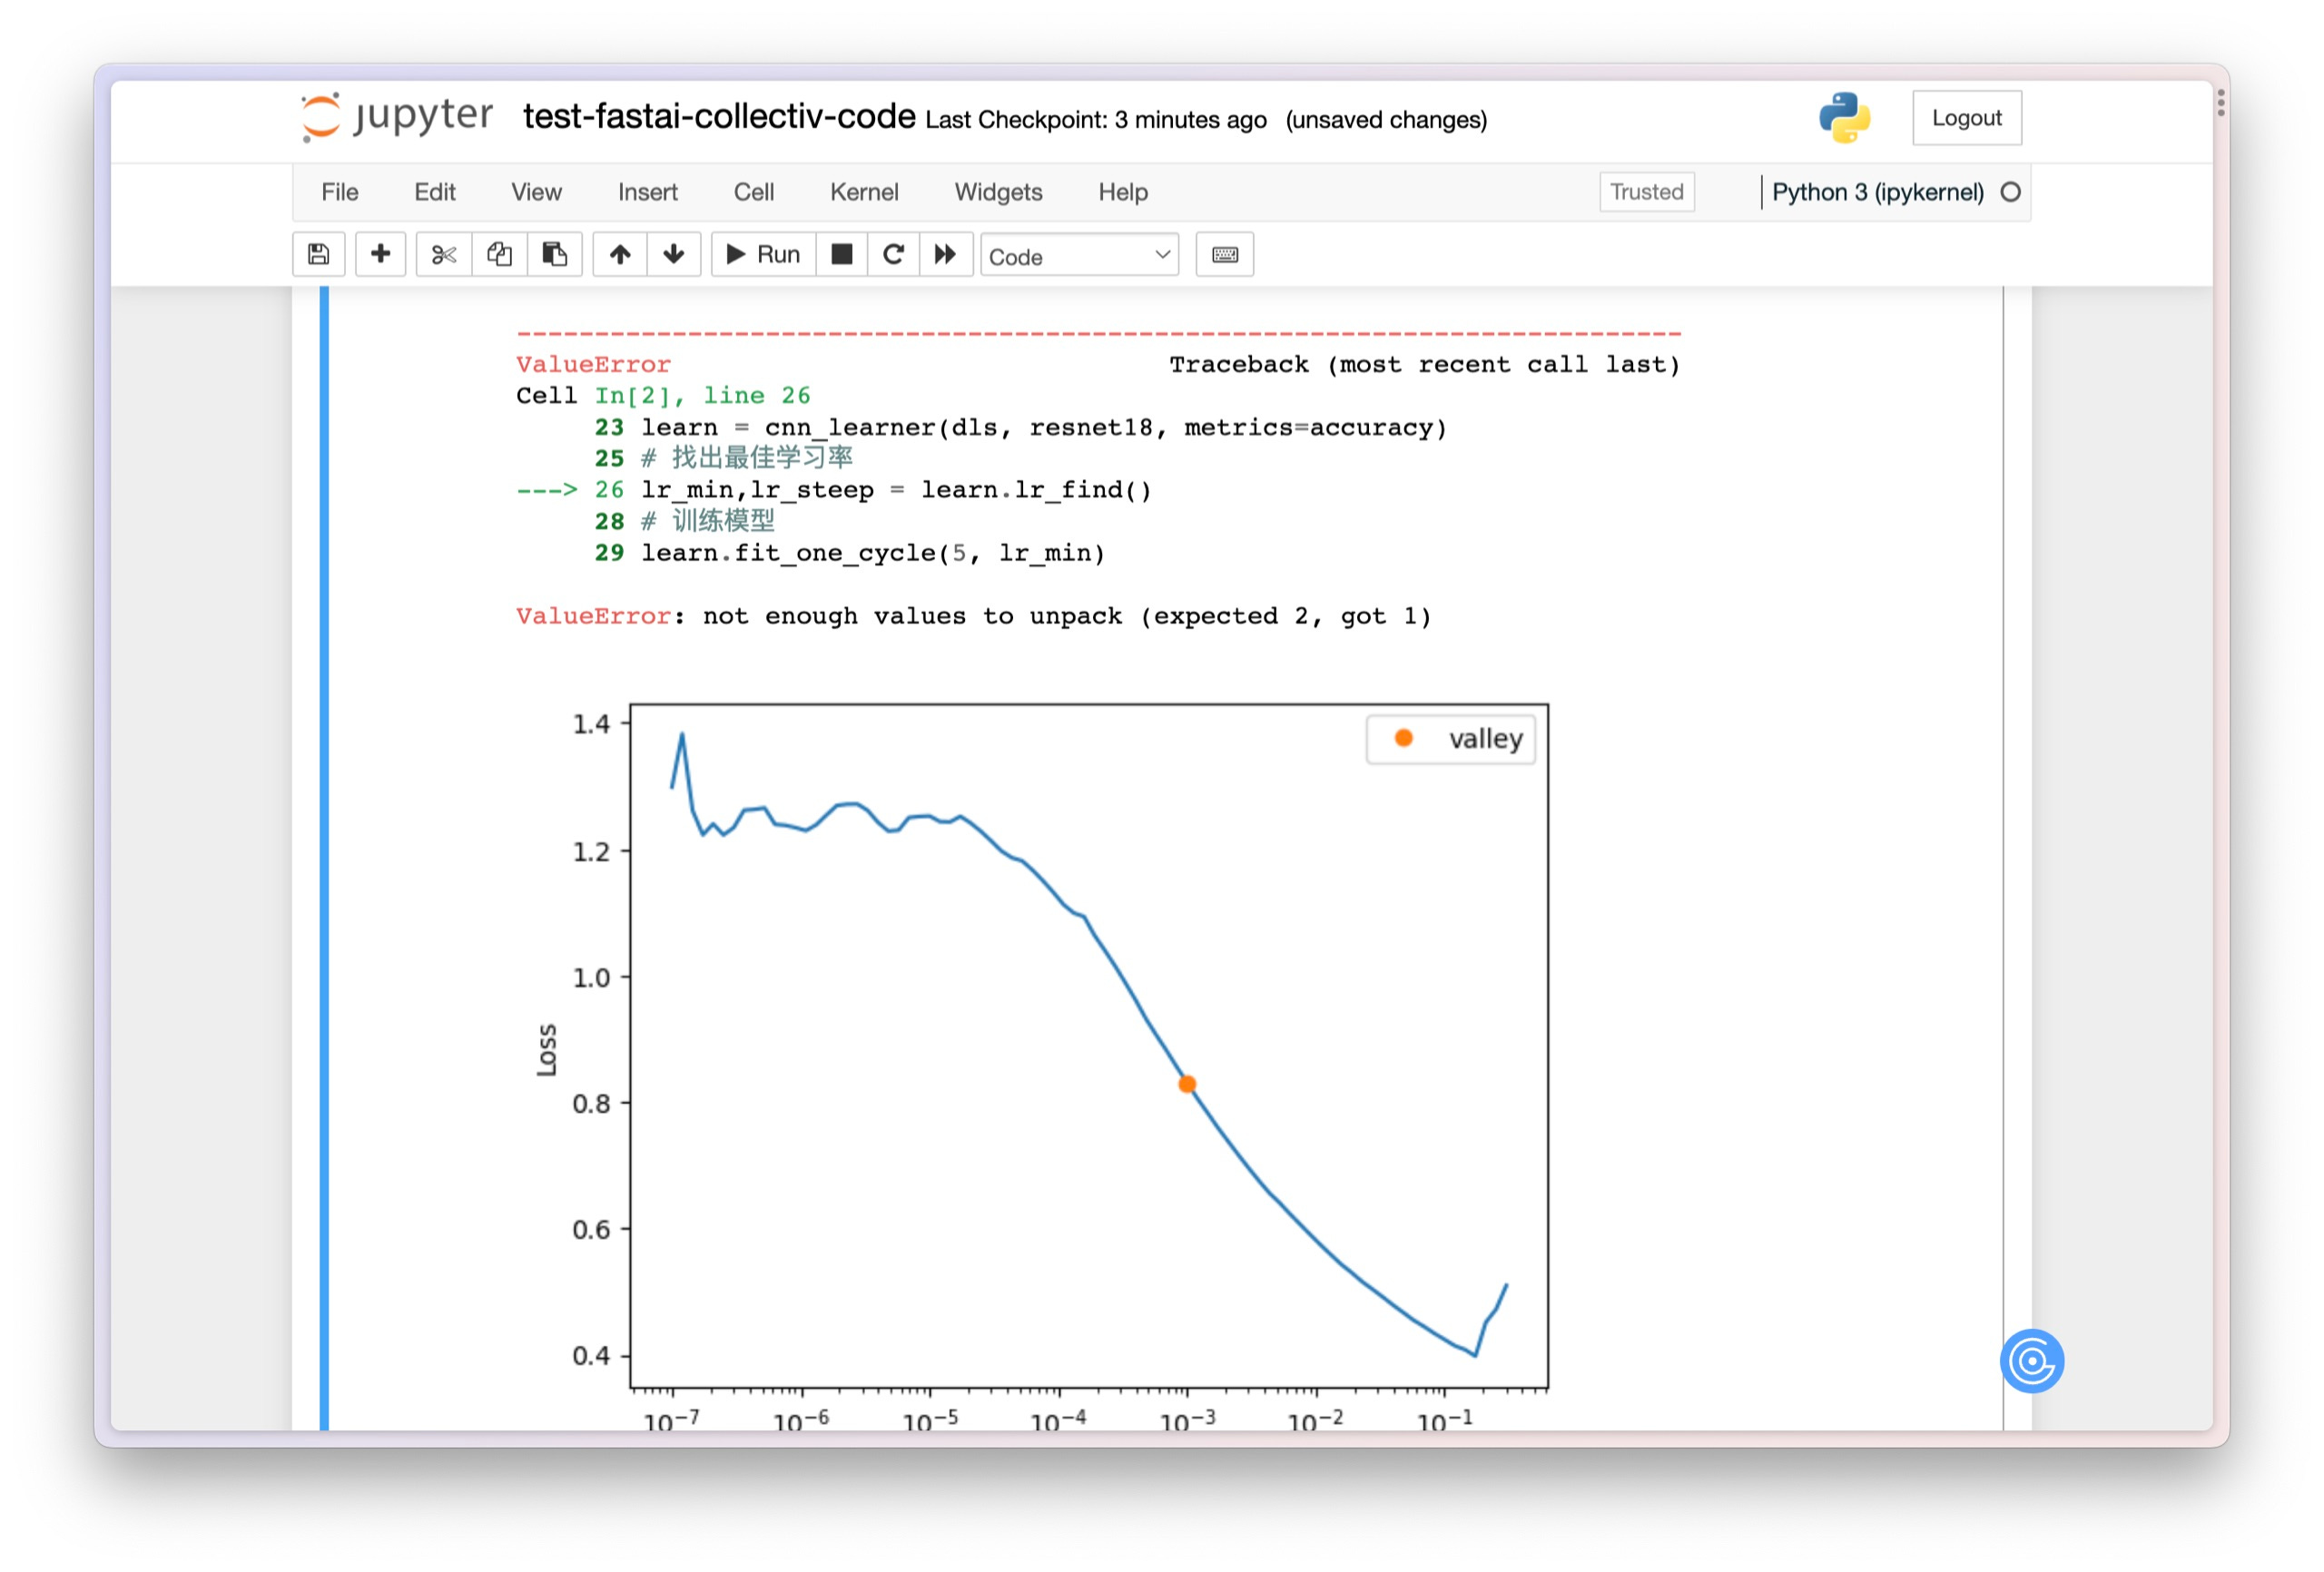Viewport: 2324px width, 1572px height.
Task: Paste cells below icon
Action: click(x=554, y=255)
